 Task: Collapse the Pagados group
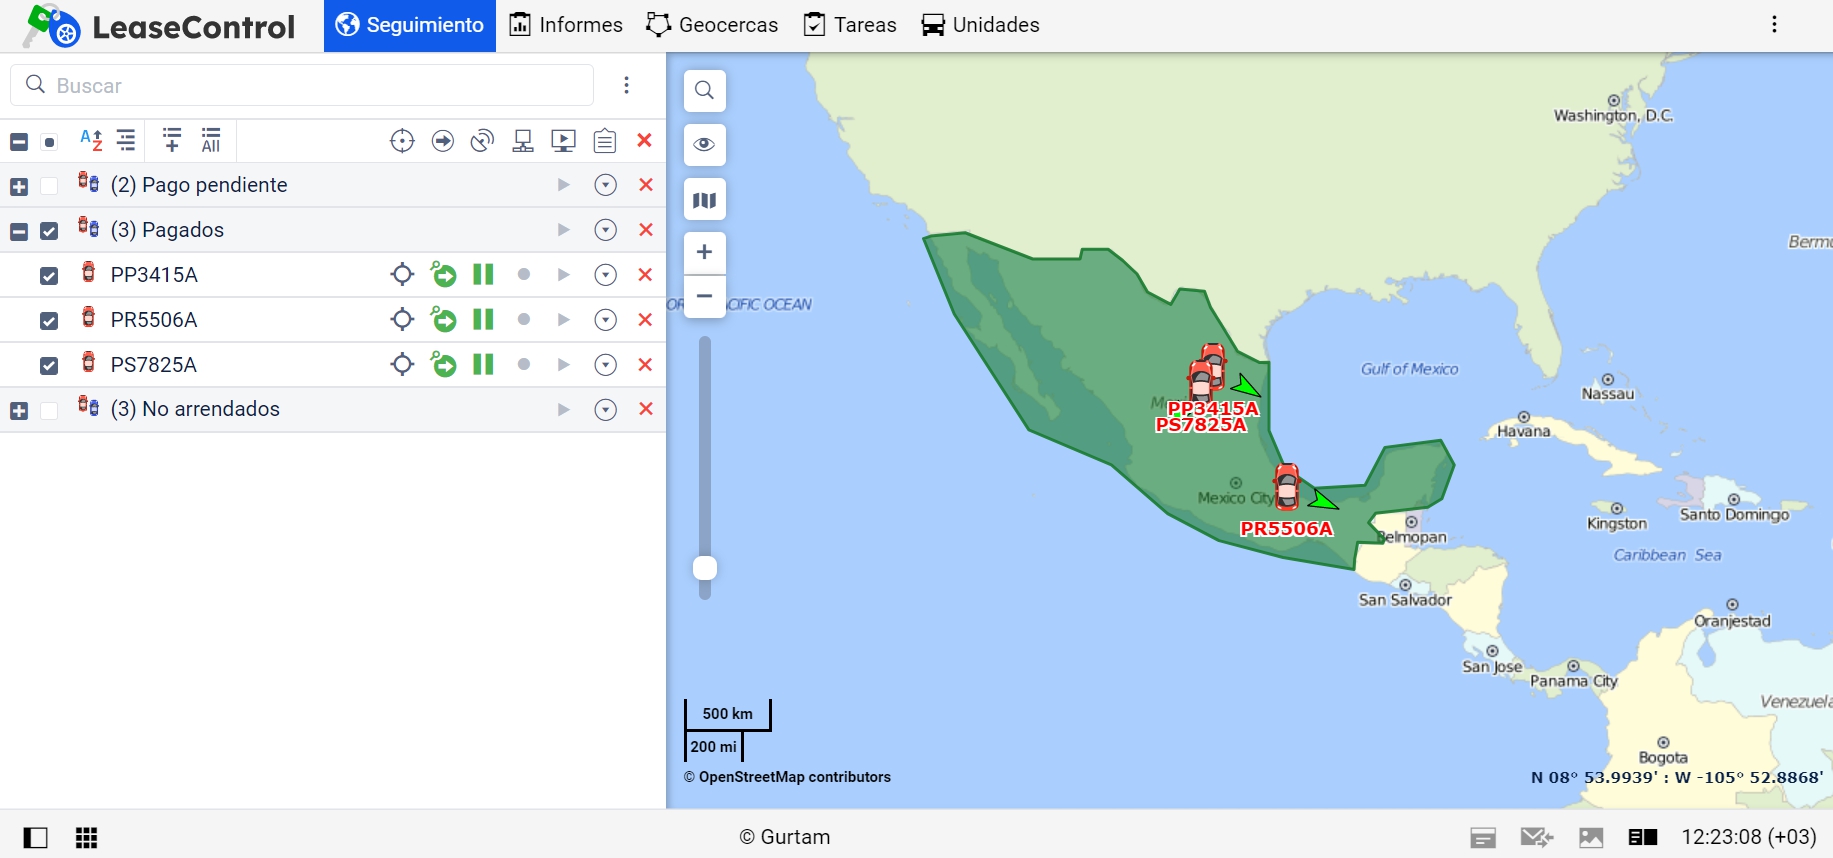click(19, 232)
